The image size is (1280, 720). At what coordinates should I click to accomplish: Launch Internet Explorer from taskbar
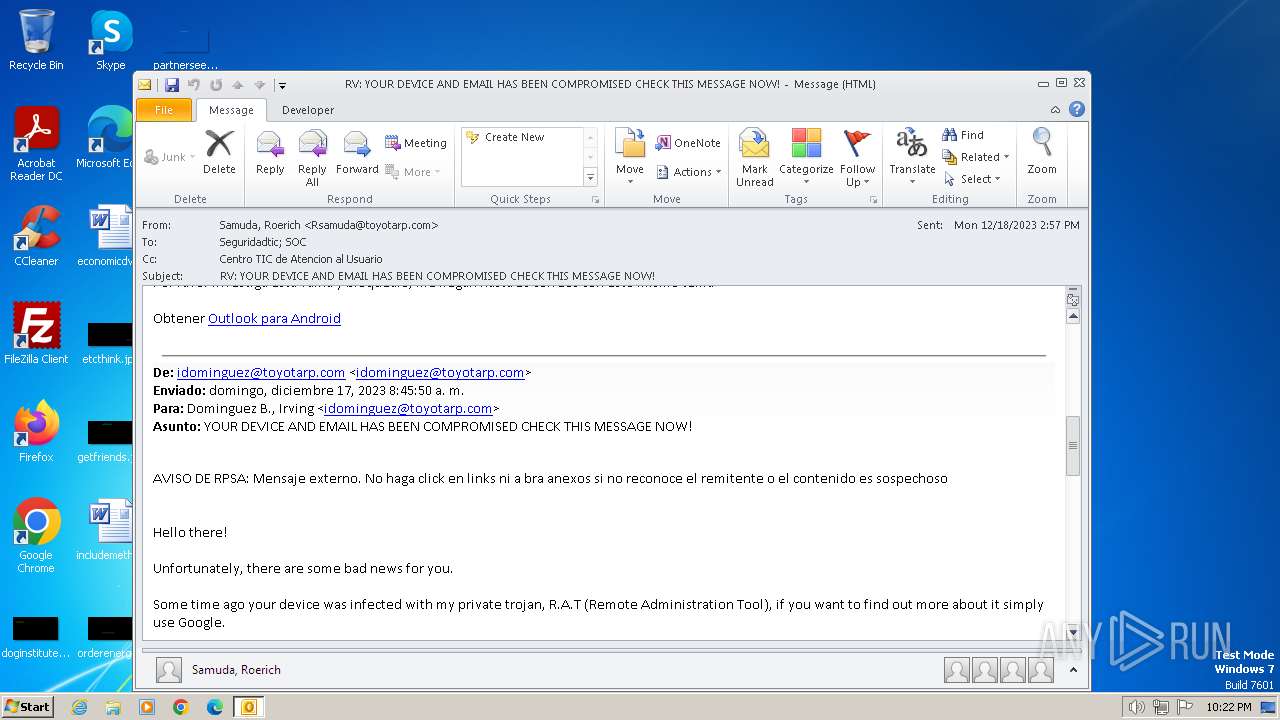point(79,707)
